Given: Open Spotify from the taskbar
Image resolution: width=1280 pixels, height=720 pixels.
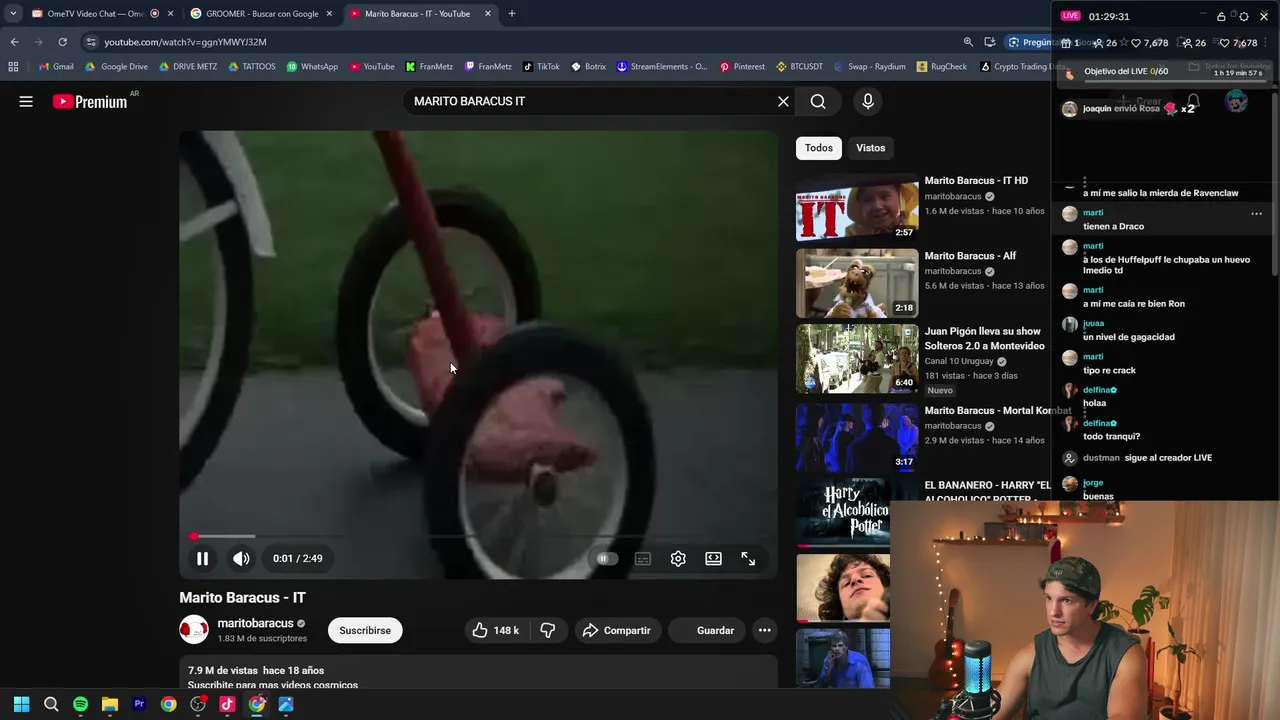Looking at the screenshot, I should click(80, 704).
